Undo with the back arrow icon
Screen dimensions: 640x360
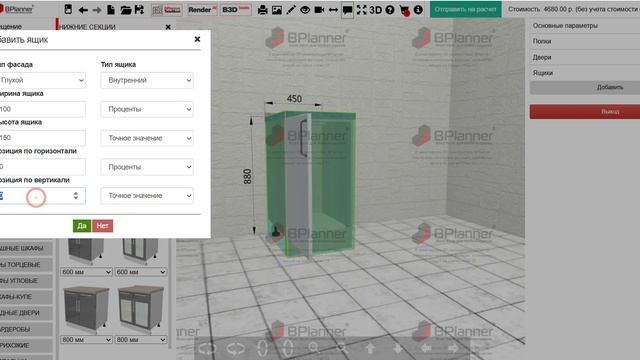[x=83, y=10]
